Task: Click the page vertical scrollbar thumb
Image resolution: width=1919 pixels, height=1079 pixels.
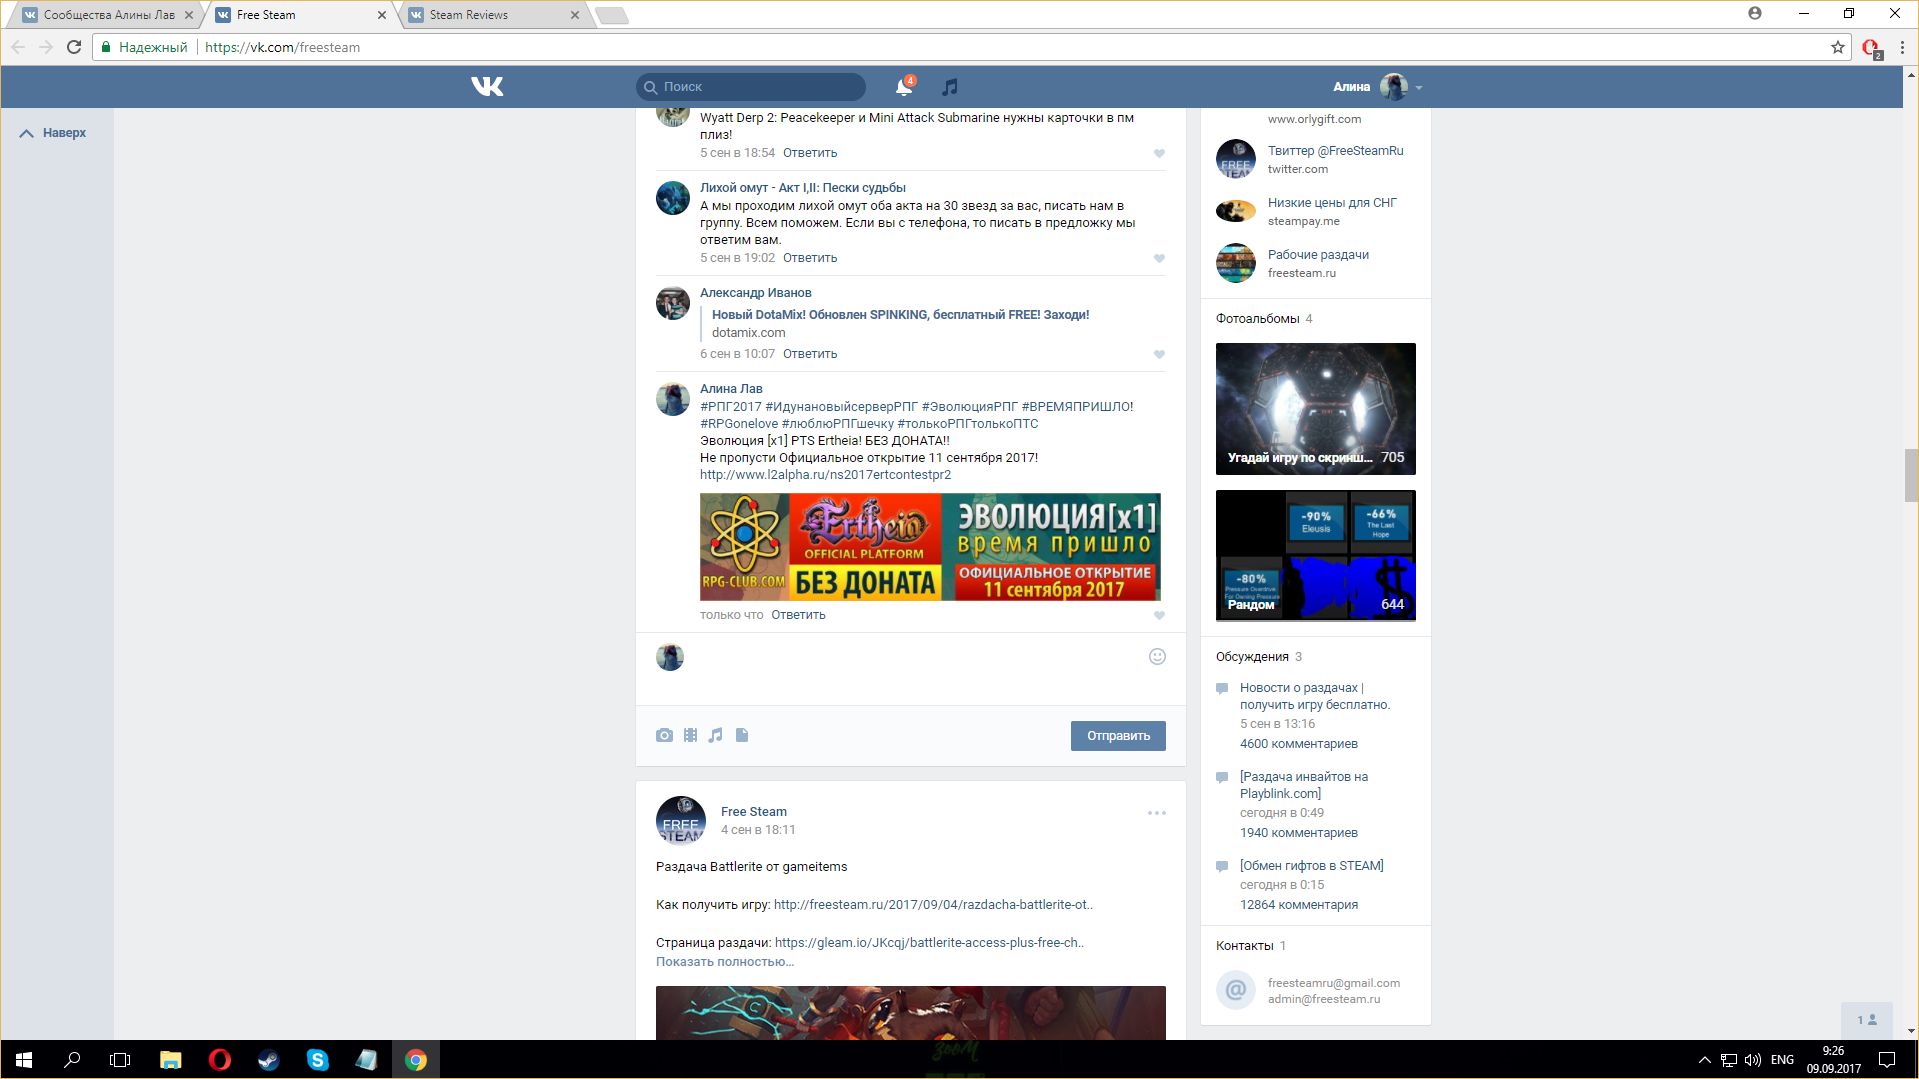Action: (1911, 476)
